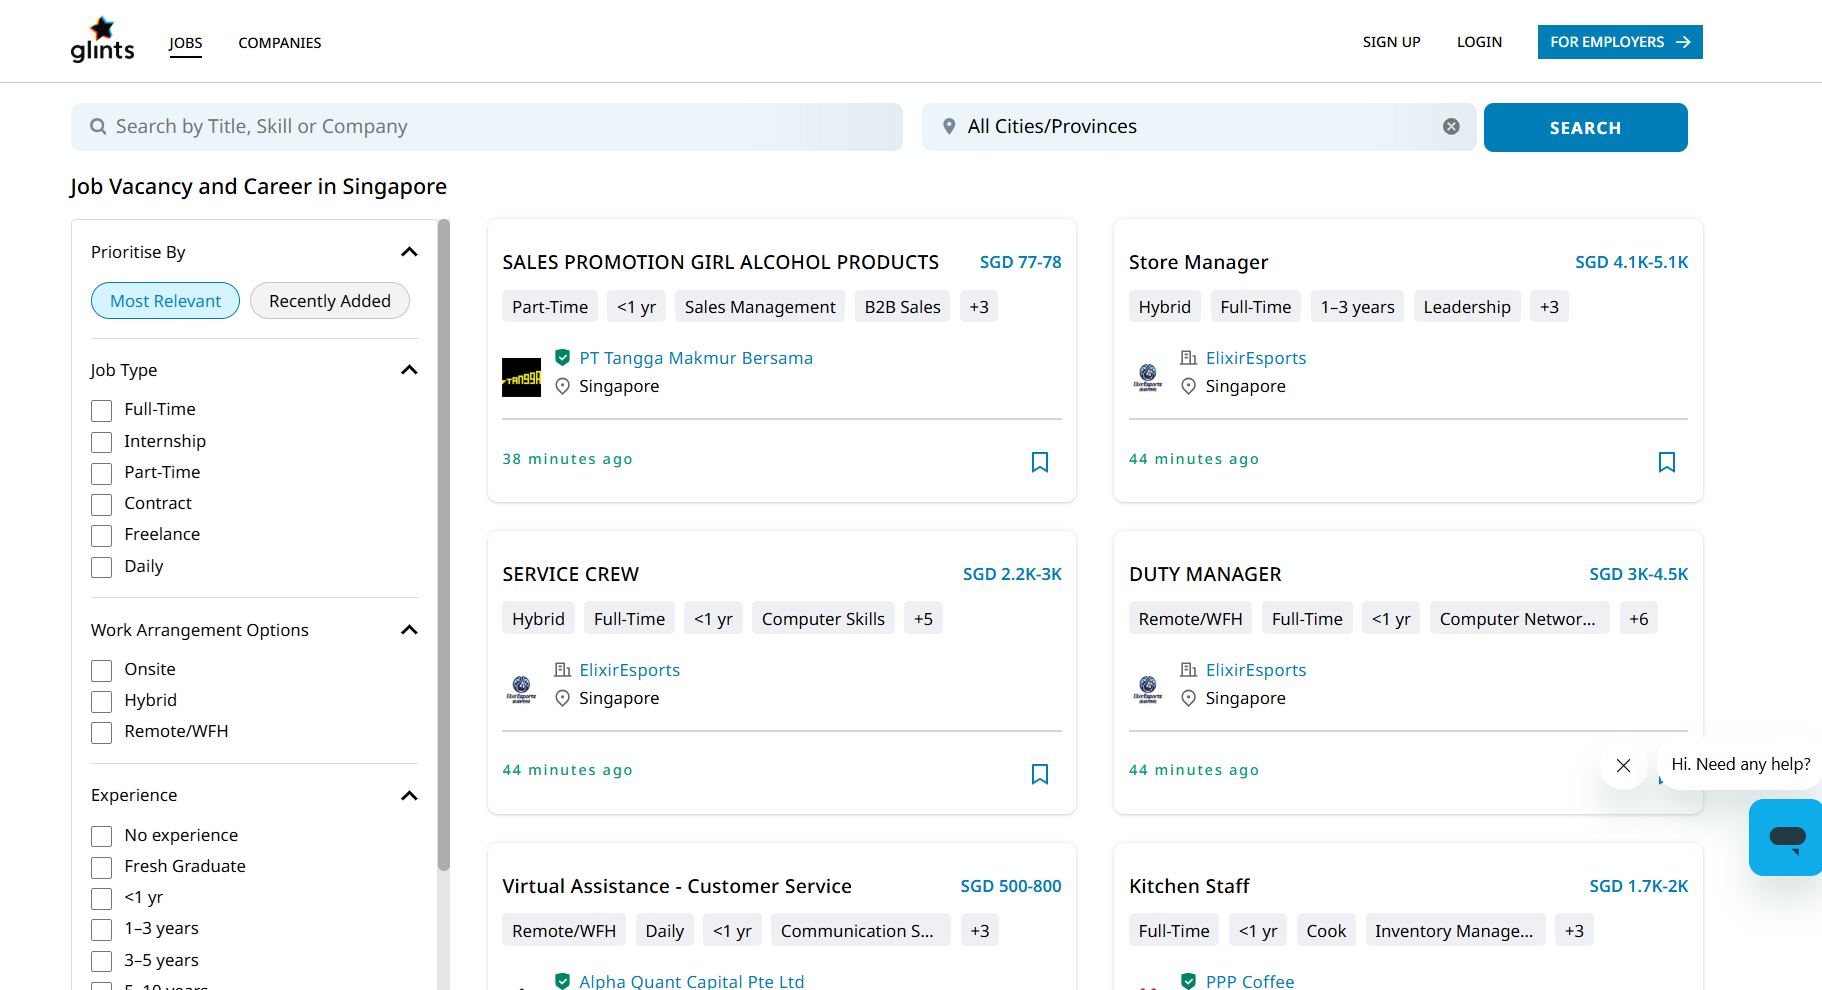Bookmark the Store Manager job
The image size is (1822, 990).
(x=1667, y=462)
